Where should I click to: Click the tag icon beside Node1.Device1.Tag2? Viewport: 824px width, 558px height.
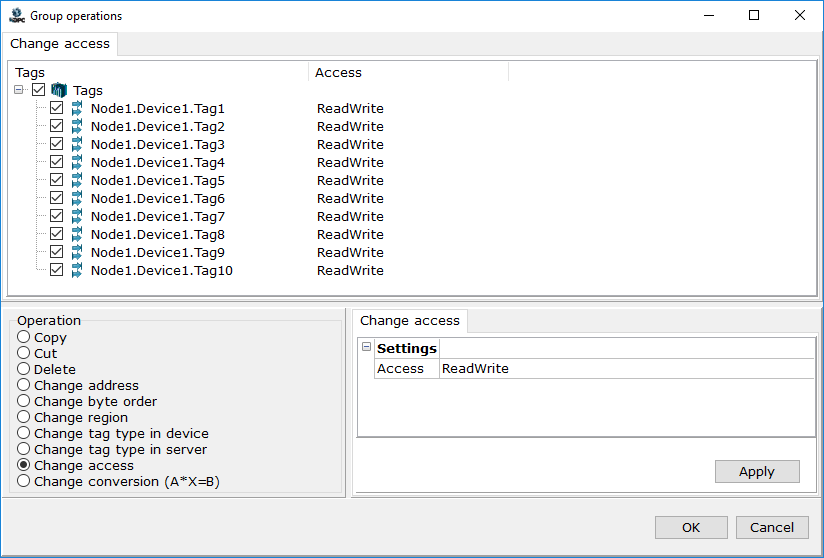[77, 127]
